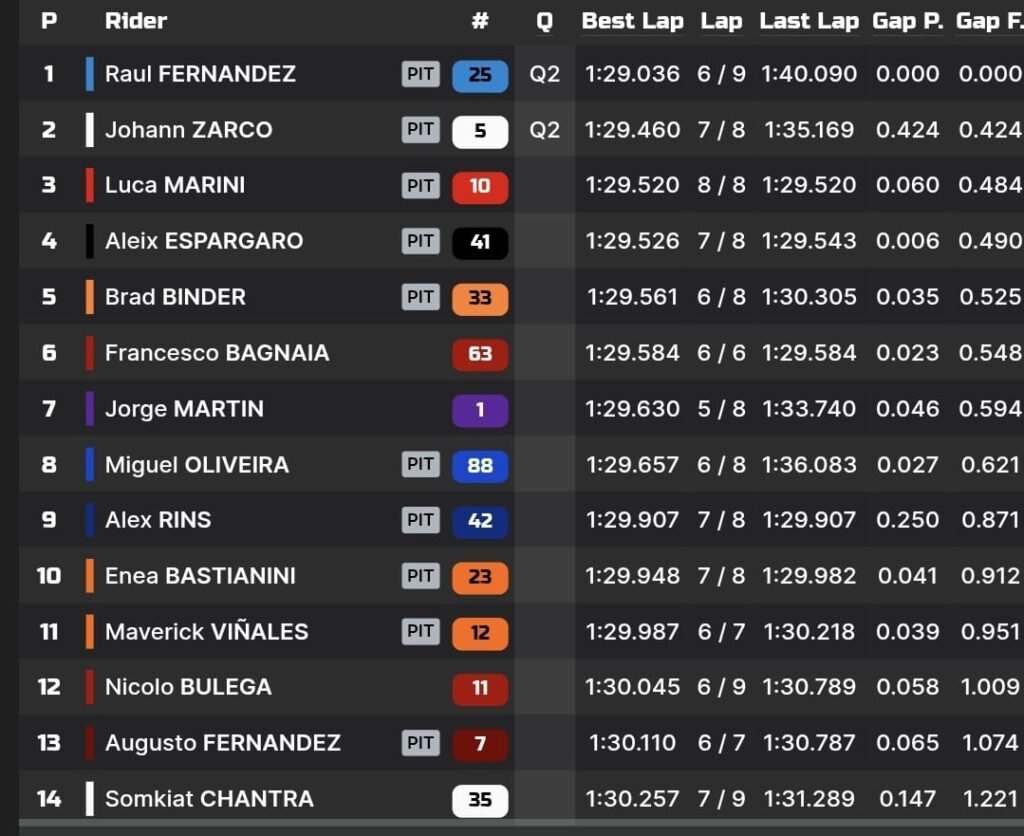Click Johann Zarco's white number 5 badge
Screen dimensions: 1024x836
(x=480, y=131)
